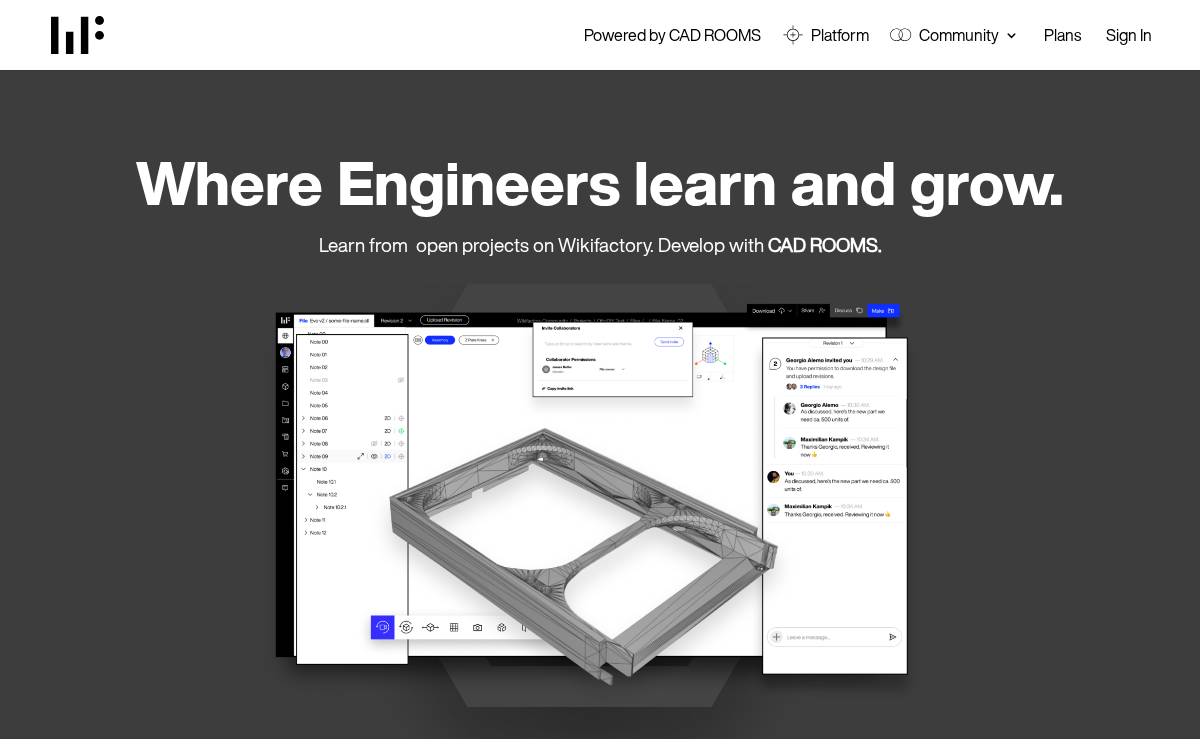Viewport: 1200px width, 750px height.
Task: Open the collaborator permission dropdown
Action: tap(611, 369)
